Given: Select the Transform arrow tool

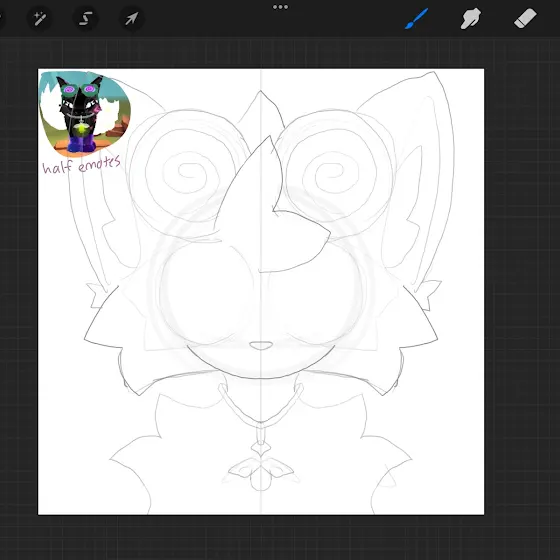Looking at the screenshot, I should [131, 18].
